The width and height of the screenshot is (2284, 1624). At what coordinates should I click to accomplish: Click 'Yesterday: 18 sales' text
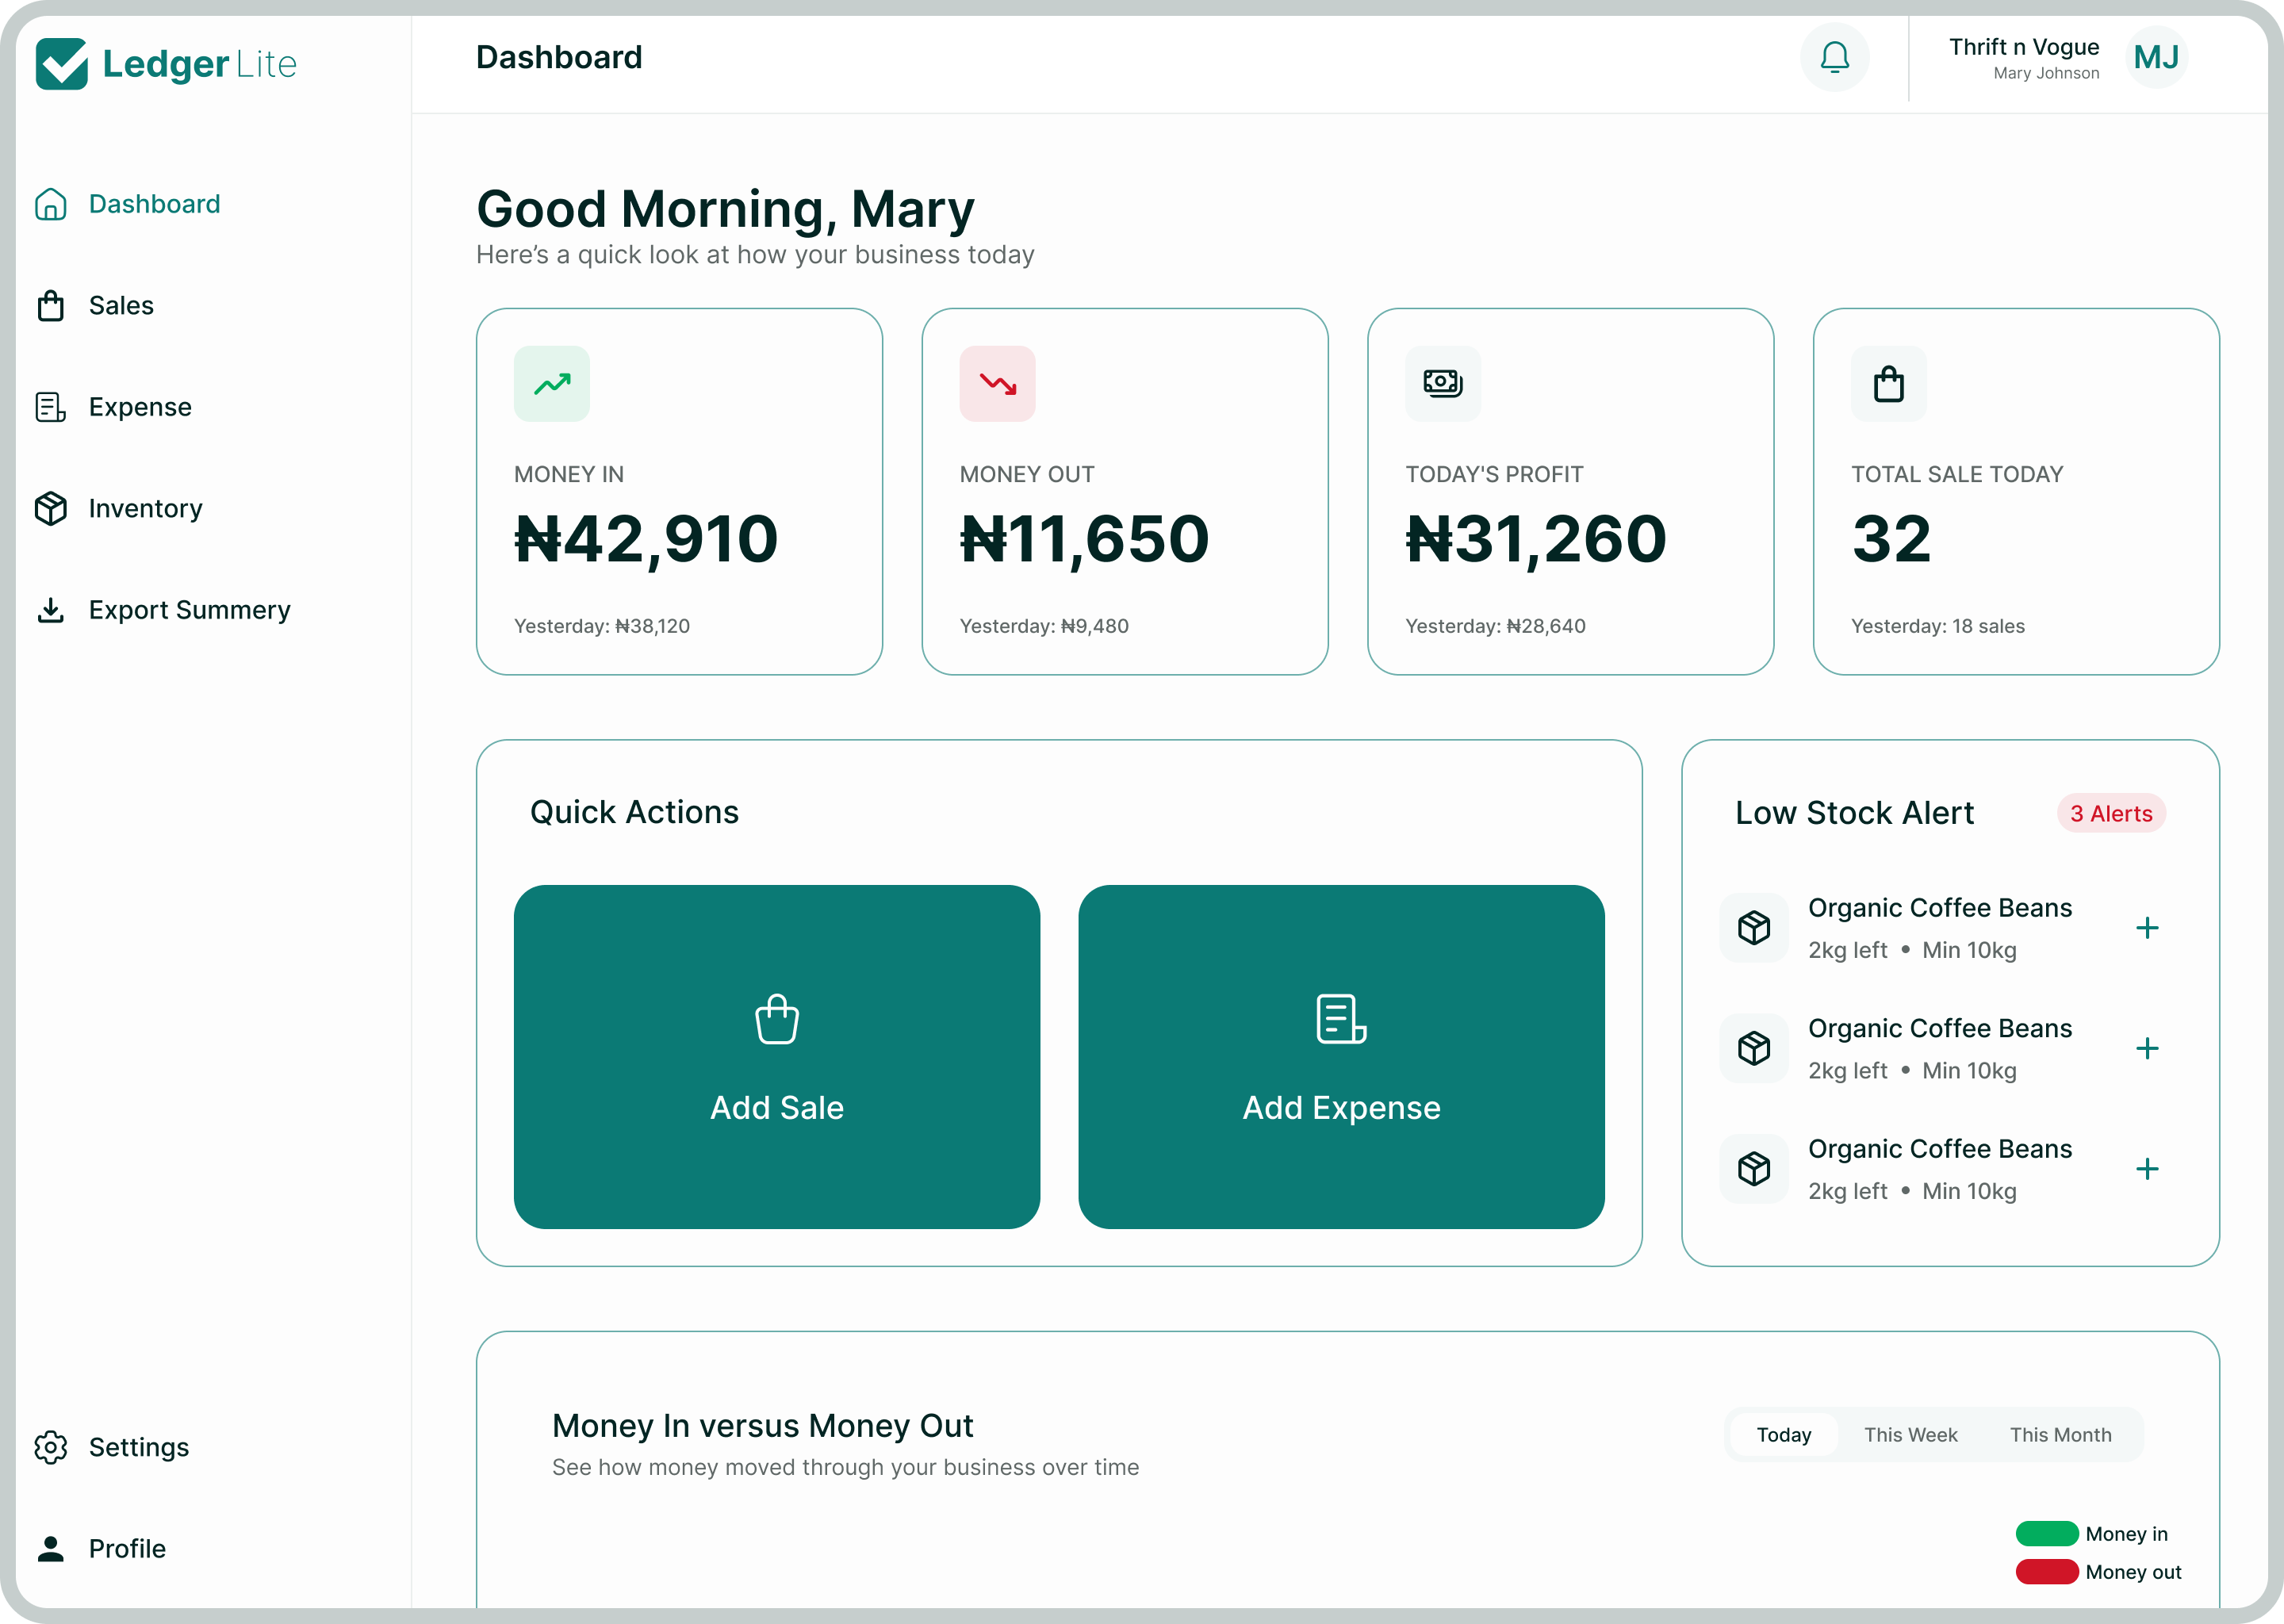pyautogui.click(x=1937, y=626)
